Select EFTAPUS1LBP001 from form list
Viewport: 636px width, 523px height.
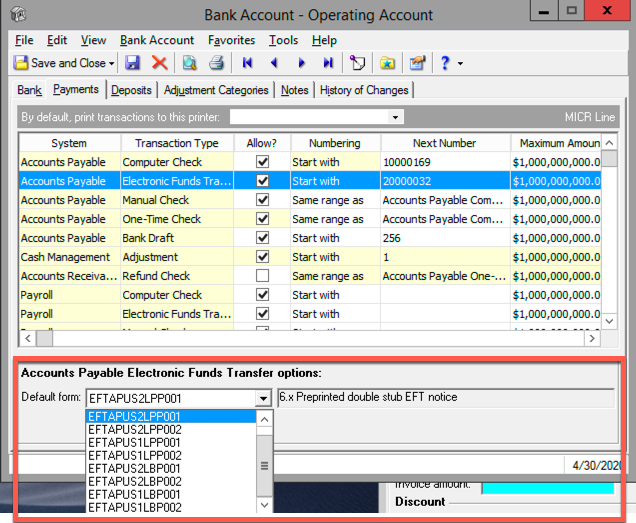[x=171, y=495]
